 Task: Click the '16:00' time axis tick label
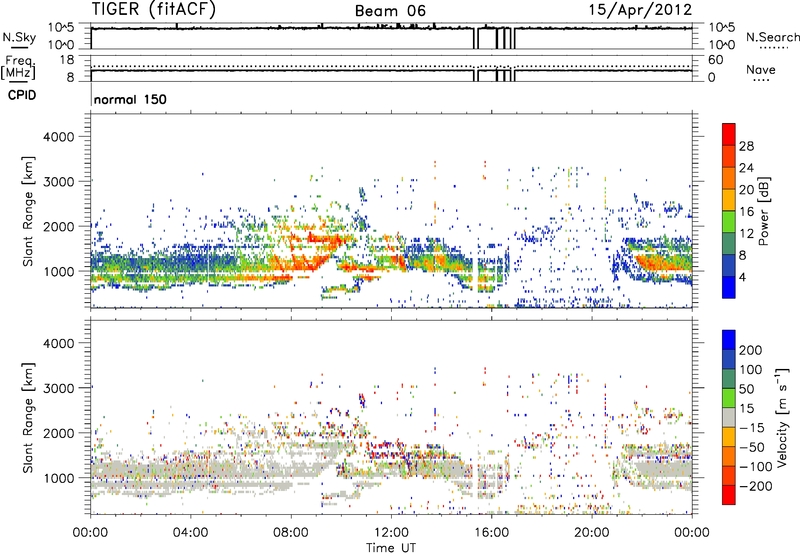click(x=491, y=533)
